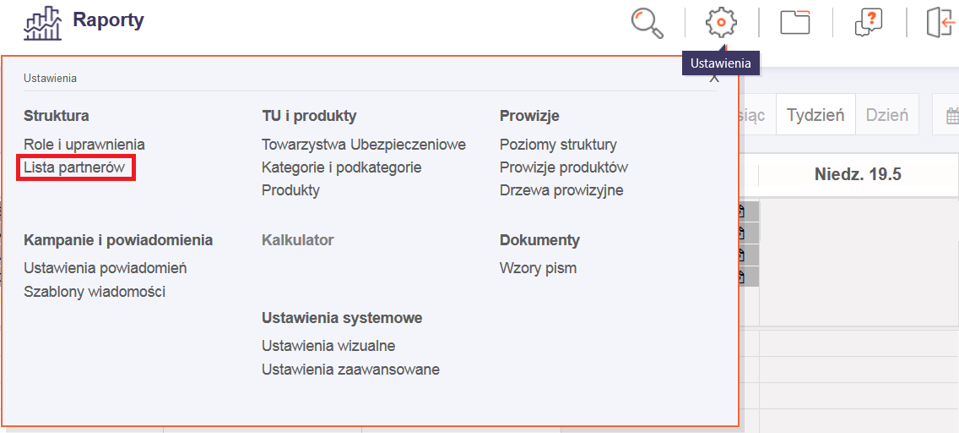Open the folder icon in header

[x=795, y=22]
